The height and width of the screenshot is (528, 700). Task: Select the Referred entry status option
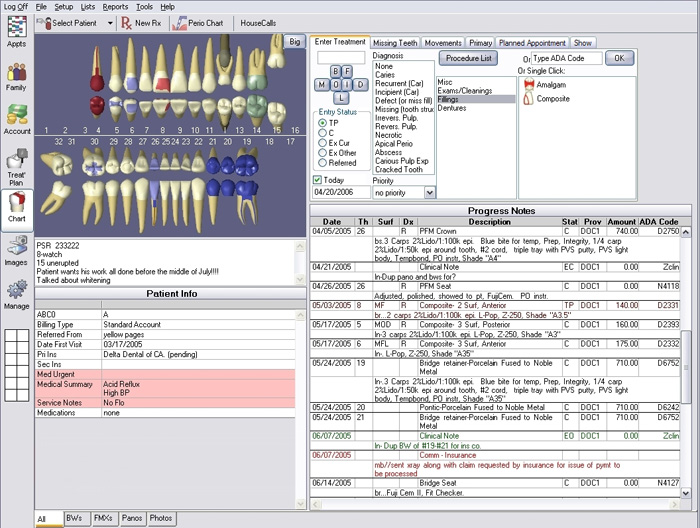[x=322, y=162]
